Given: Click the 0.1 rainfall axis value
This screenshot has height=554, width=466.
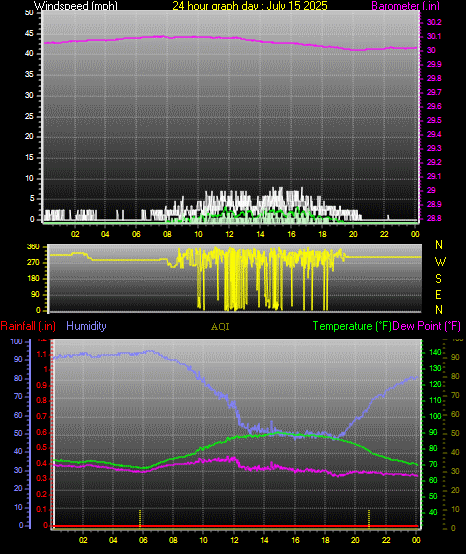Looking at the screenshot, I should point(42,509).
